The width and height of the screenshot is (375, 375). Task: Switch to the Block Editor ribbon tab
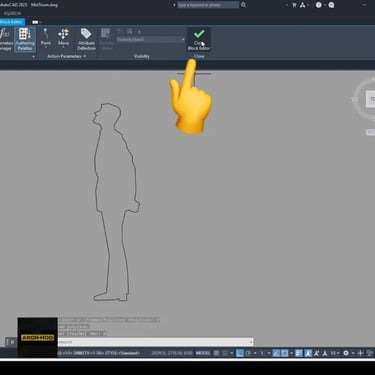pos(12,22)
